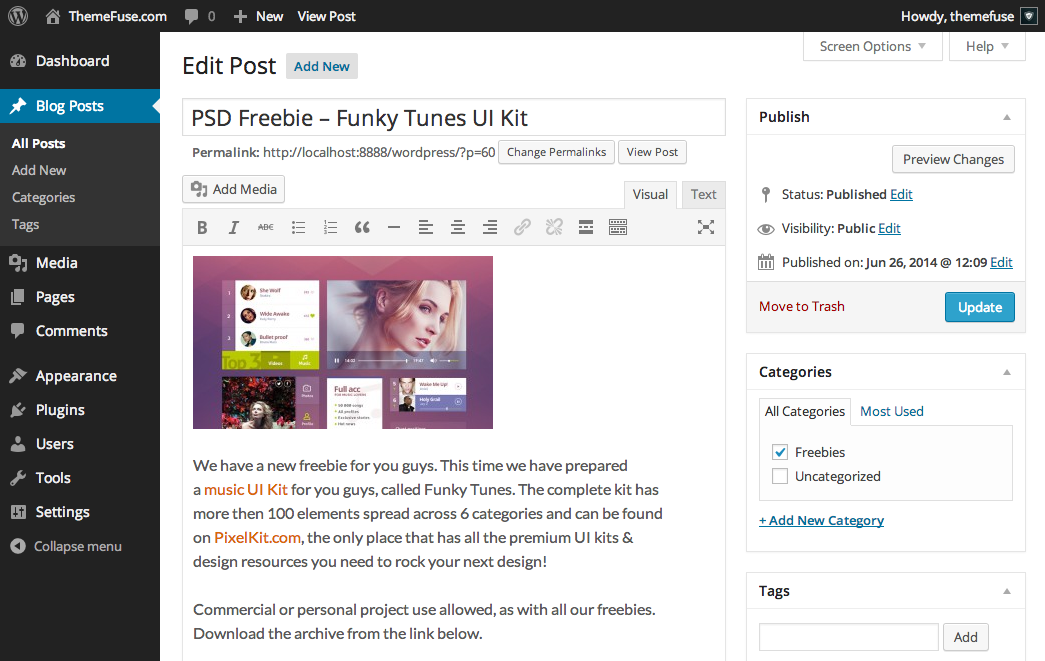Align text left

tap(426, 228)
